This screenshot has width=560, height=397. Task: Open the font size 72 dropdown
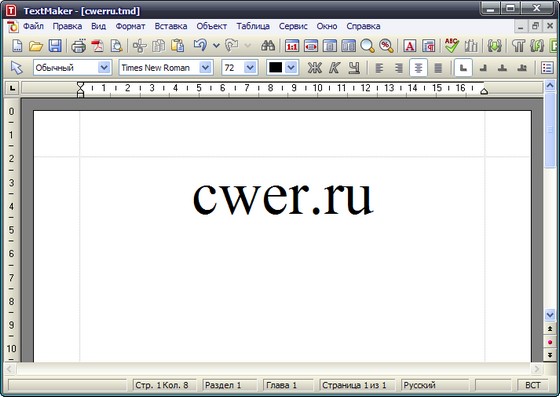(x=250, y=67)
